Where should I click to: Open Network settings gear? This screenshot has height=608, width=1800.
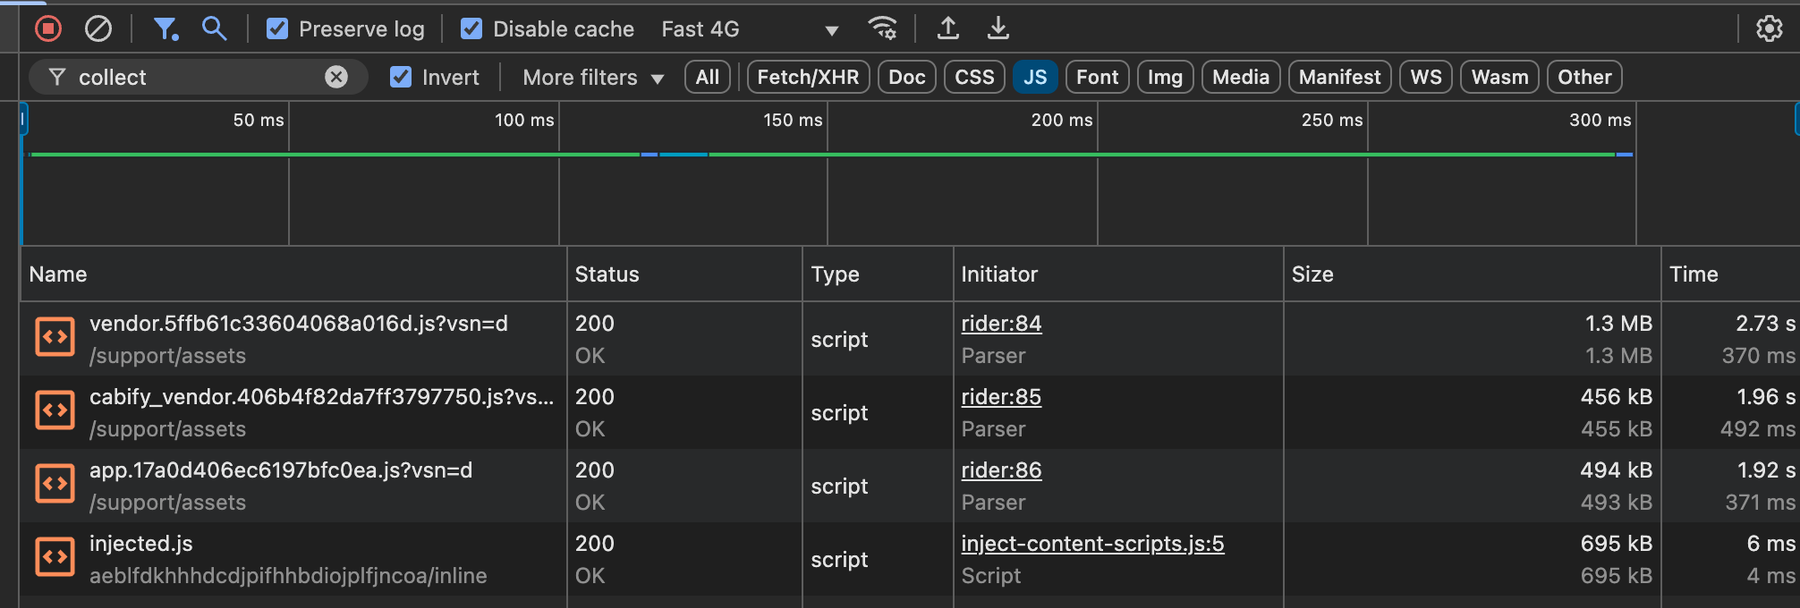[x=1769, y=29]
